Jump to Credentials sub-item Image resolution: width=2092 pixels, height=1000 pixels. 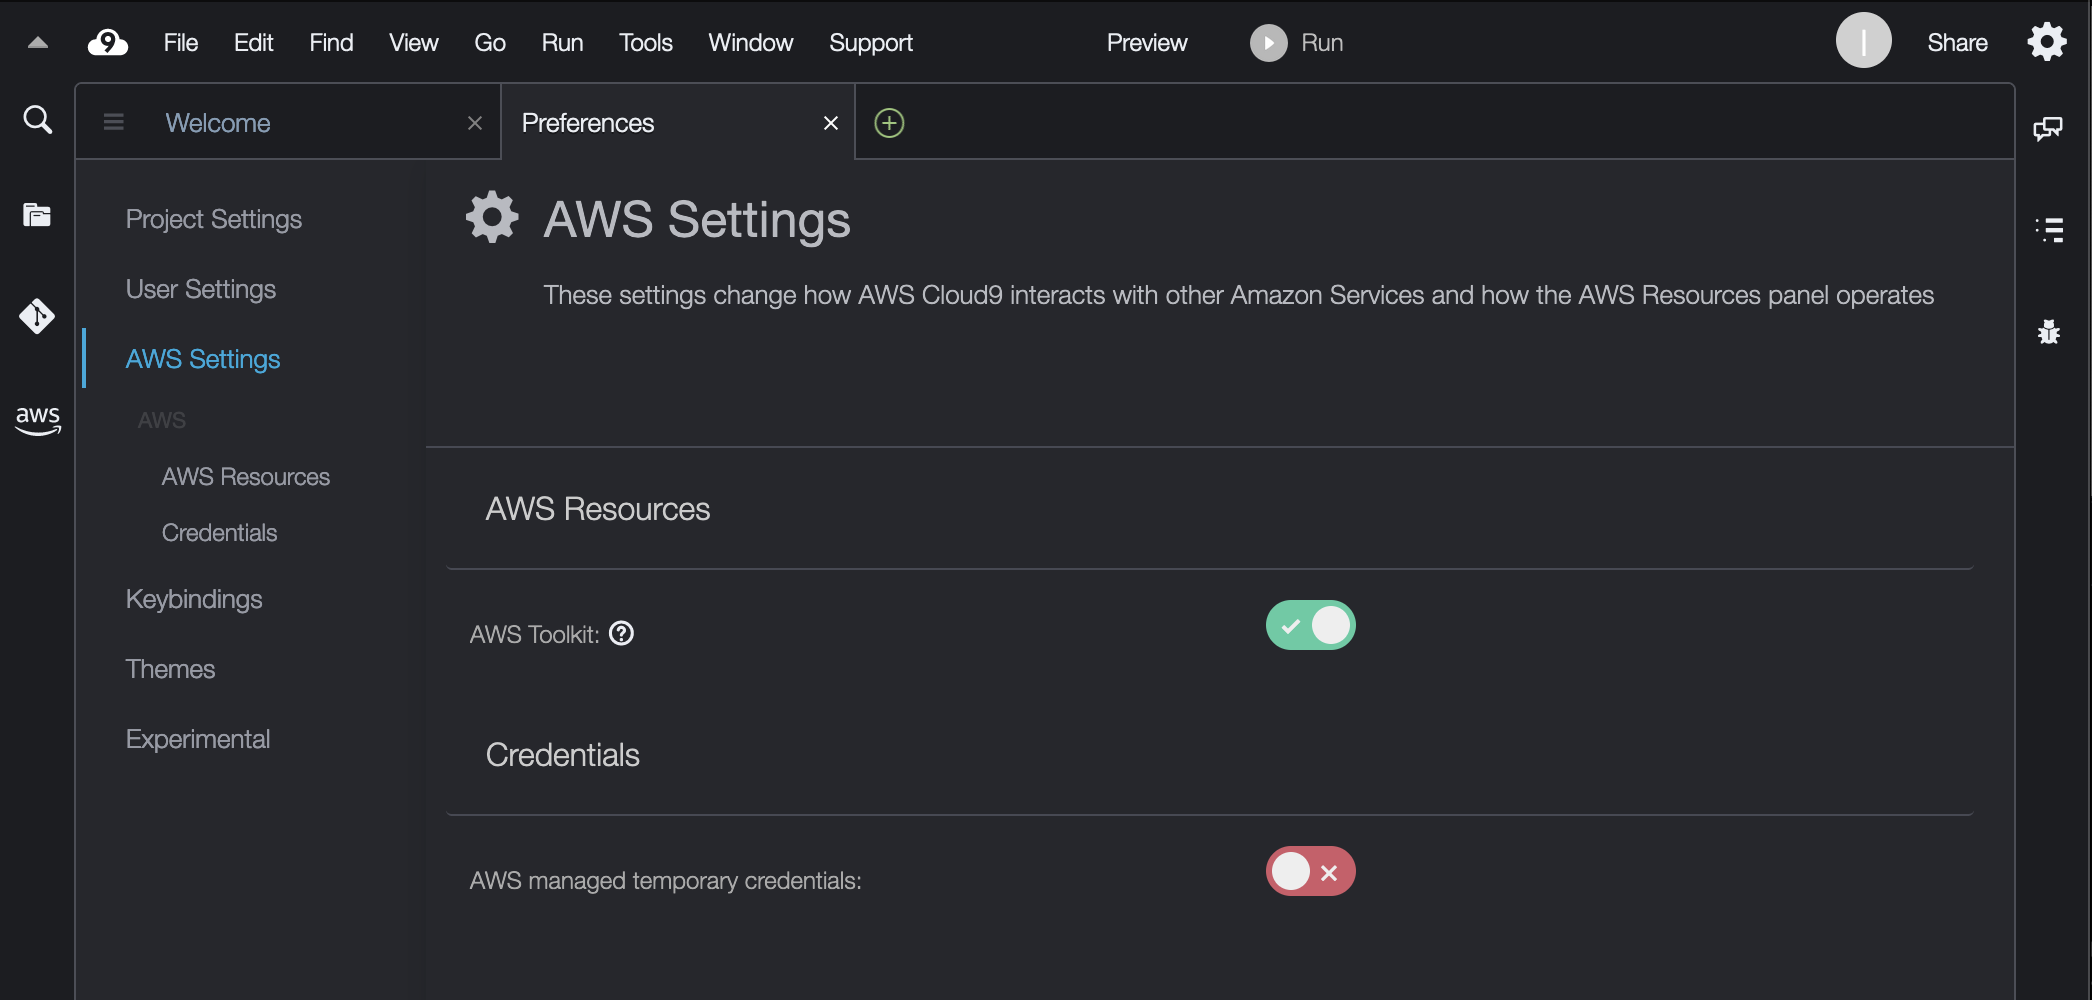pos(220,533)
